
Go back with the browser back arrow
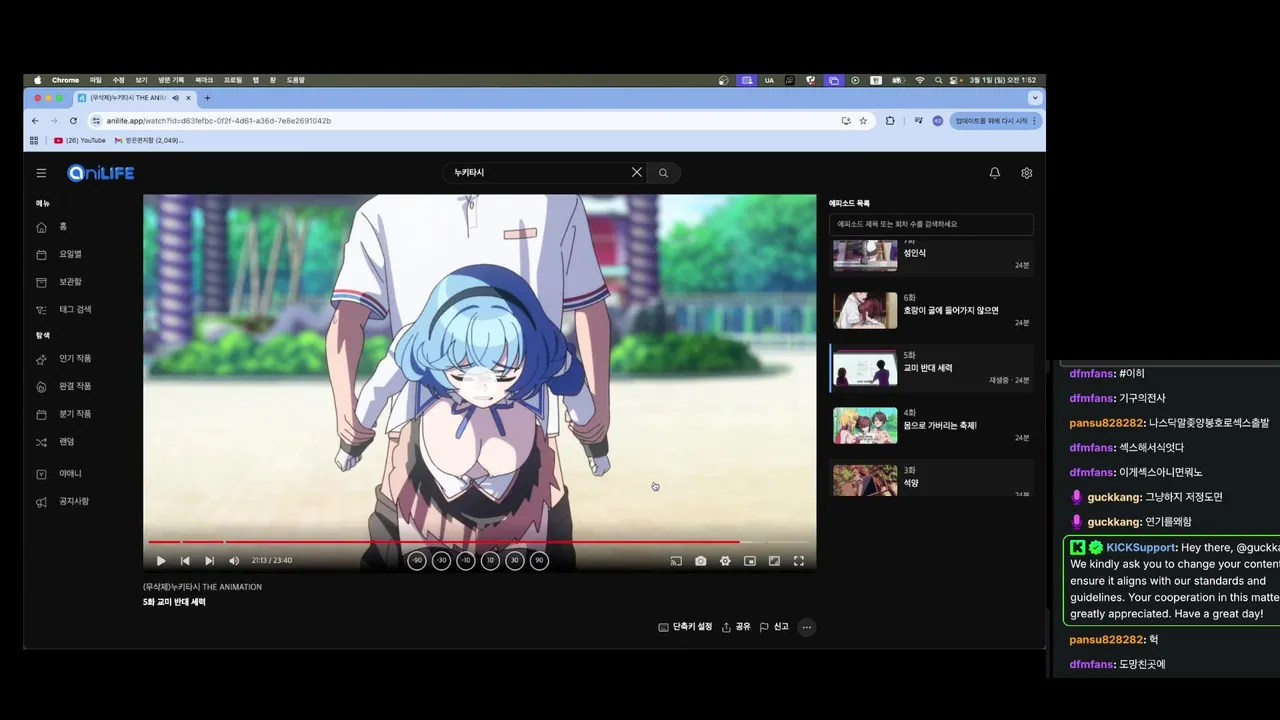tap(35, 121)
